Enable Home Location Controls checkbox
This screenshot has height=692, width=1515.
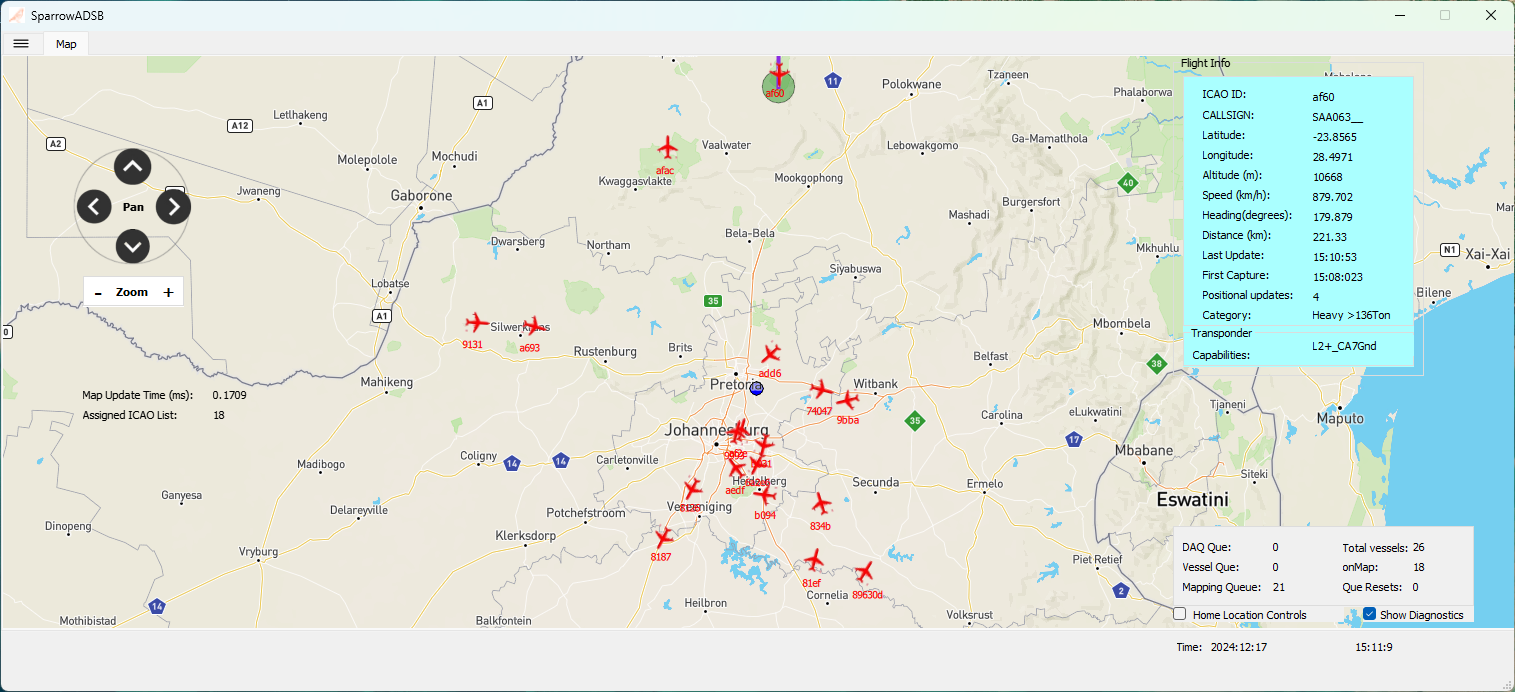pos(1180,614)
